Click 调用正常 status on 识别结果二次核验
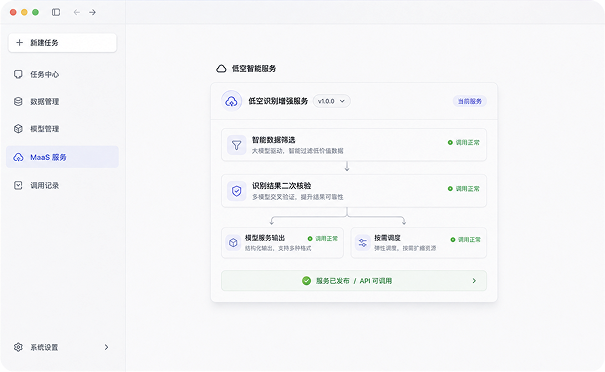 point(464,189)
